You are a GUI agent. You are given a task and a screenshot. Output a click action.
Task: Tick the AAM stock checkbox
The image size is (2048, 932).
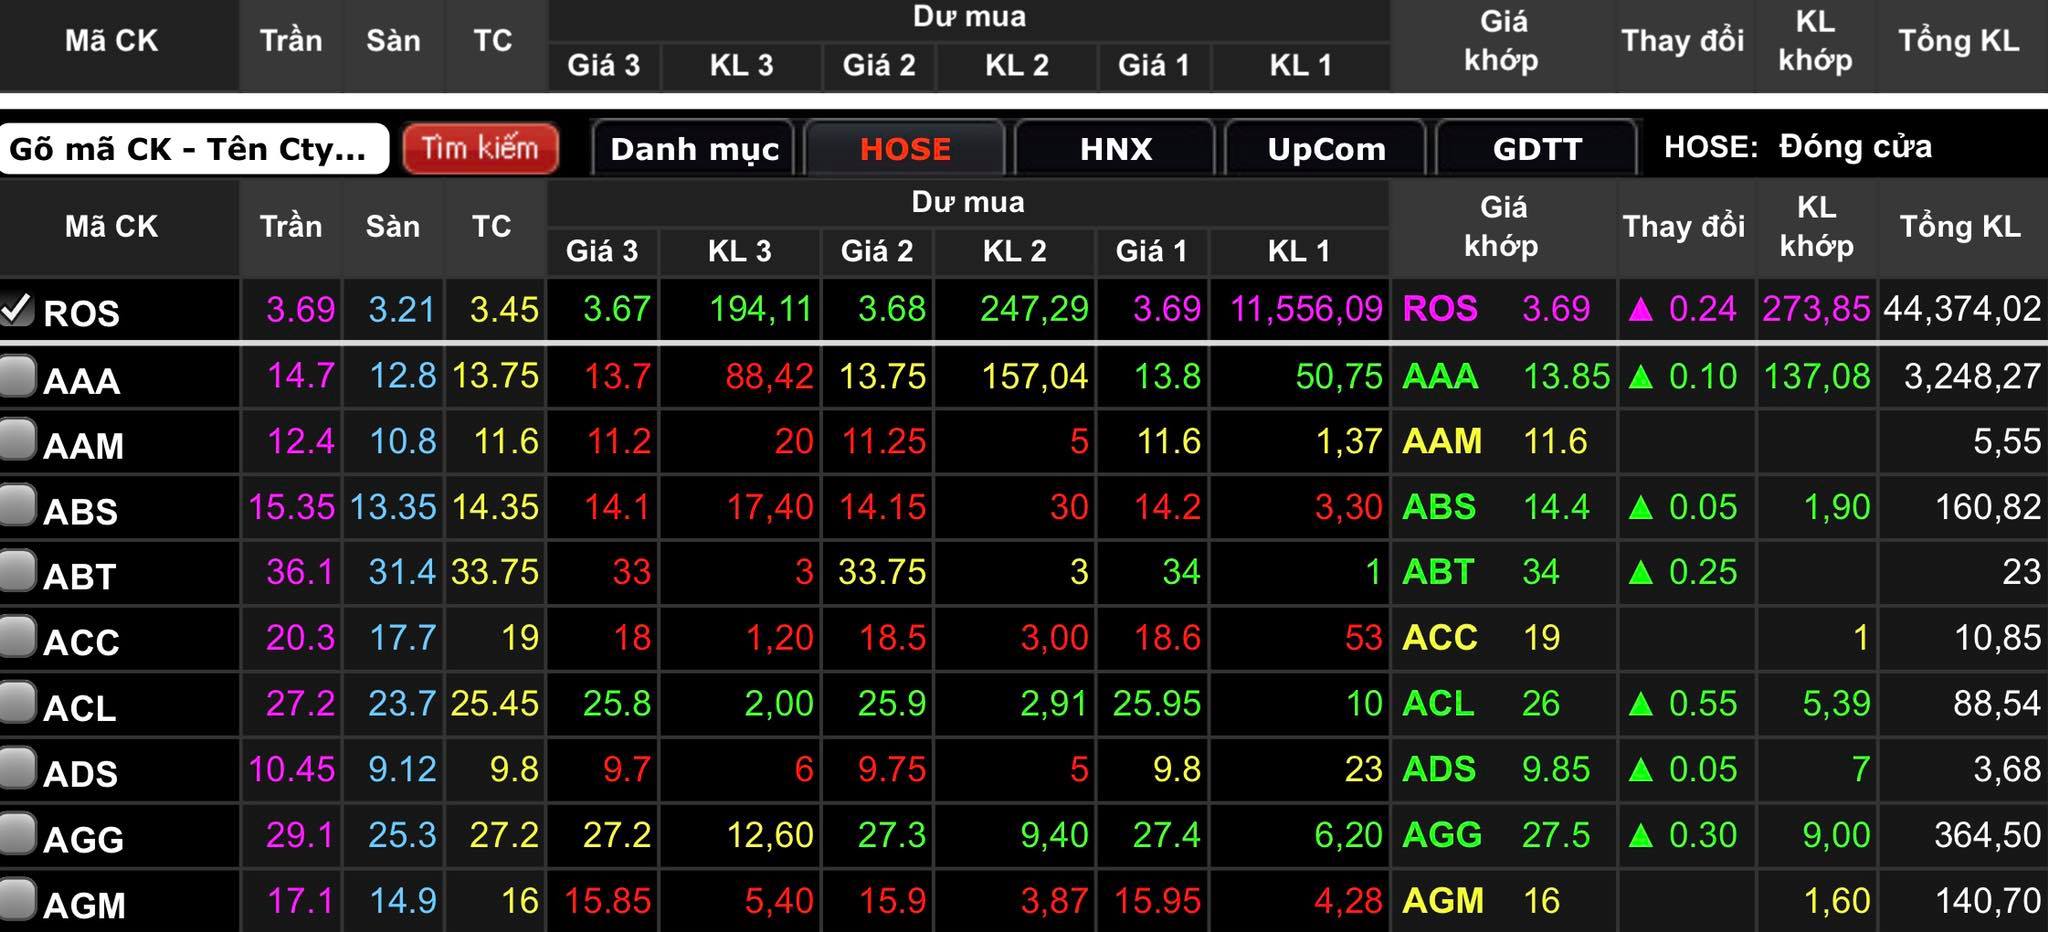pyautogui.click(x=17, y=441)
